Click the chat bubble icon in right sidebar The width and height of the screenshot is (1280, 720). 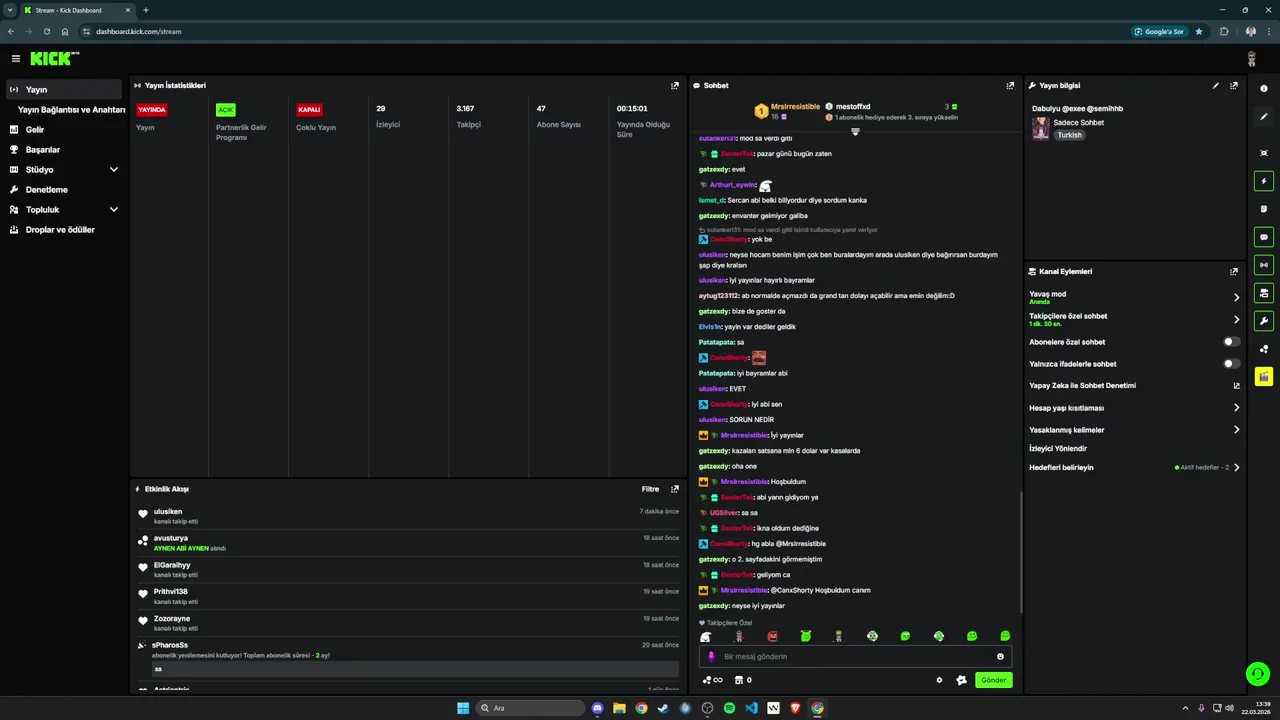tap(1264, 238)
